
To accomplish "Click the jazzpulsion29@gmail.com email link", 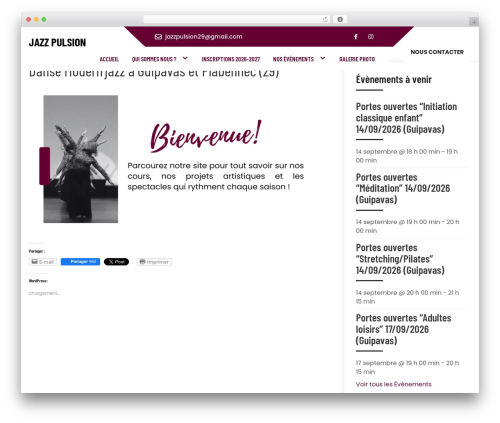I will 204,37.
